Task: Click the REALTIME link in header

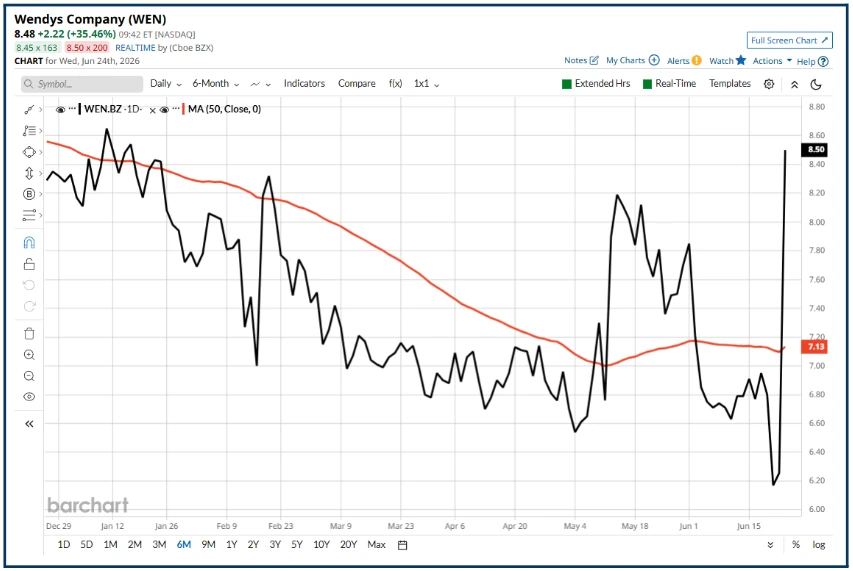Action: point(135,48)
